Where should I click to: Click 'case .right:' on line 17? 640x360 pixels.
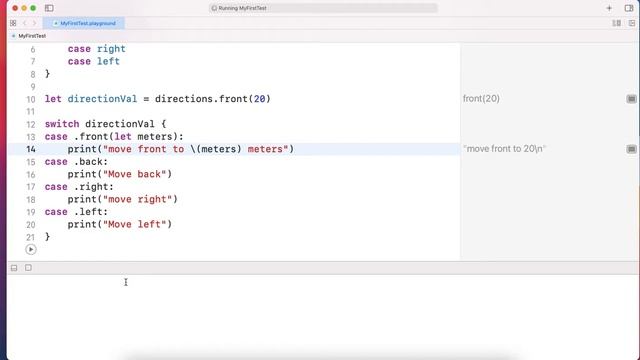[79, 187]
